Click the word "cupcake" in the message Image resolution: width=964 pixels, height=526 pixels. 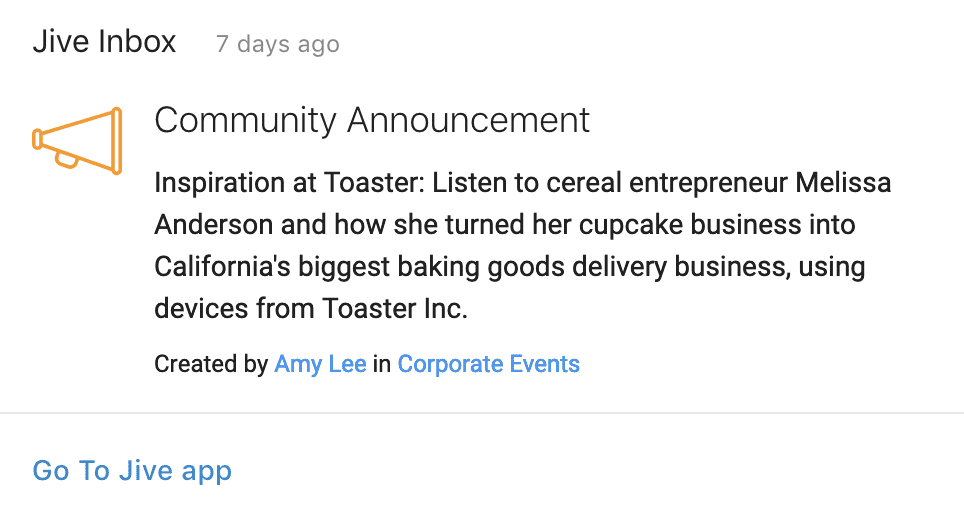tap(631, 225)
